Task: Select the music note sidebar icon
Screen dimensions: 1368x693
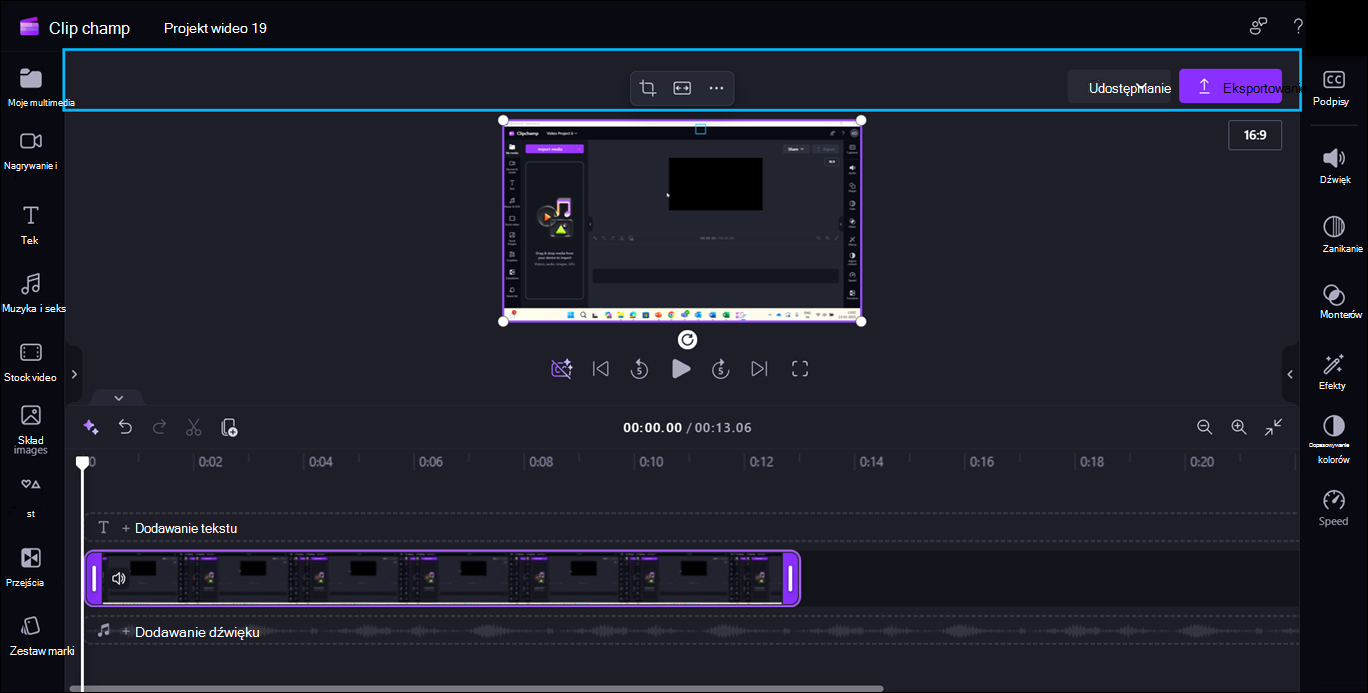Action: point(31,284)
